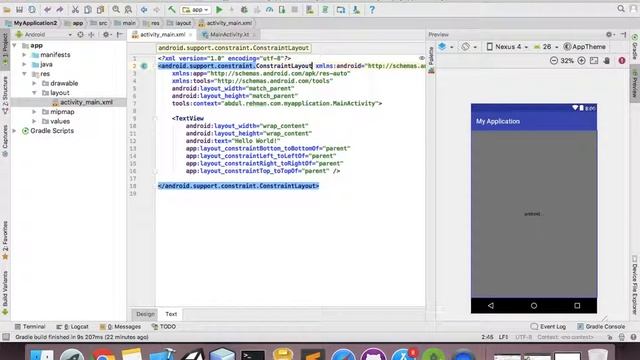Switch to the Text tab

[x=171, y=314]
